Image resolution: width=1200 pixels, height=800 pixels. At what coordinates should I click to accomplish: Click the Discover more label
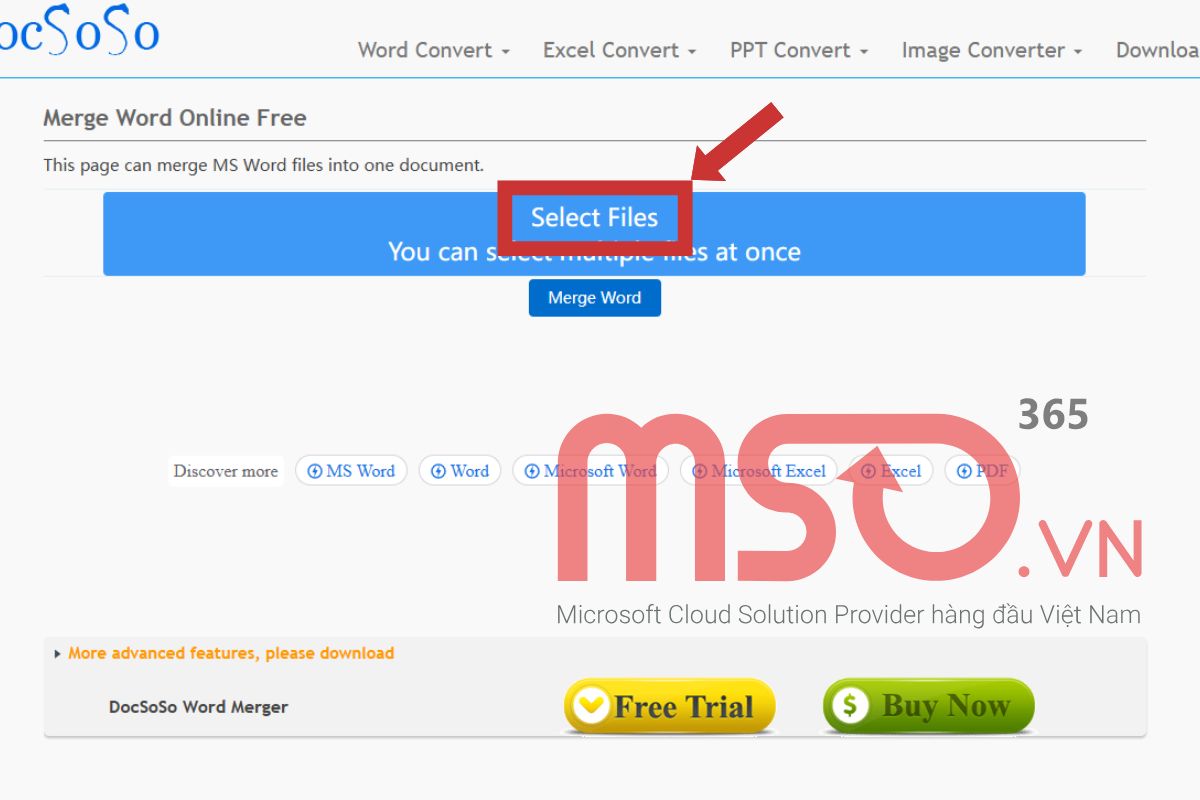(226, 471)
